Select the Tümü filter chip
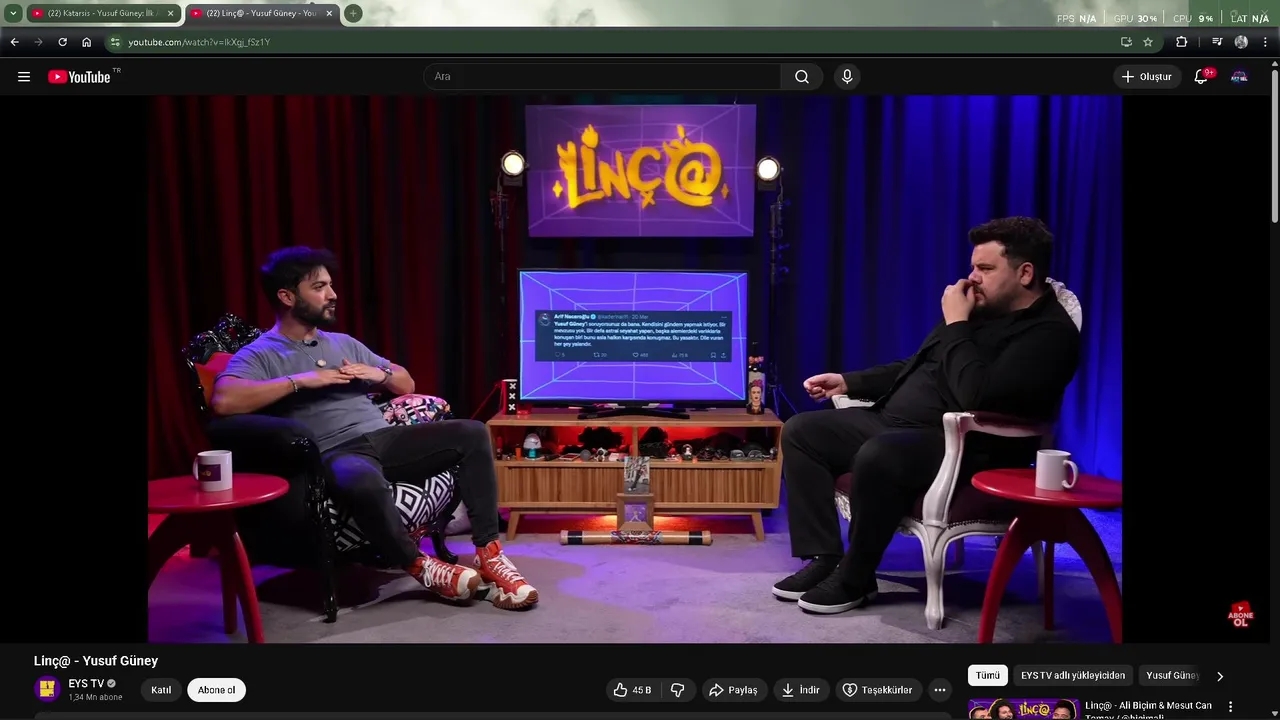 pos(988,675)
